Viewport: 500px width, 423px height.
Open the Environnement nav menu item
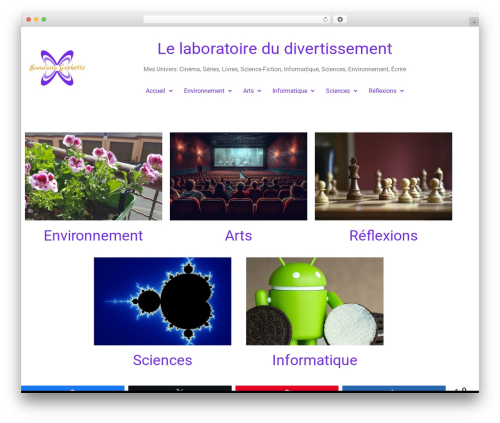tap(204, 91)
